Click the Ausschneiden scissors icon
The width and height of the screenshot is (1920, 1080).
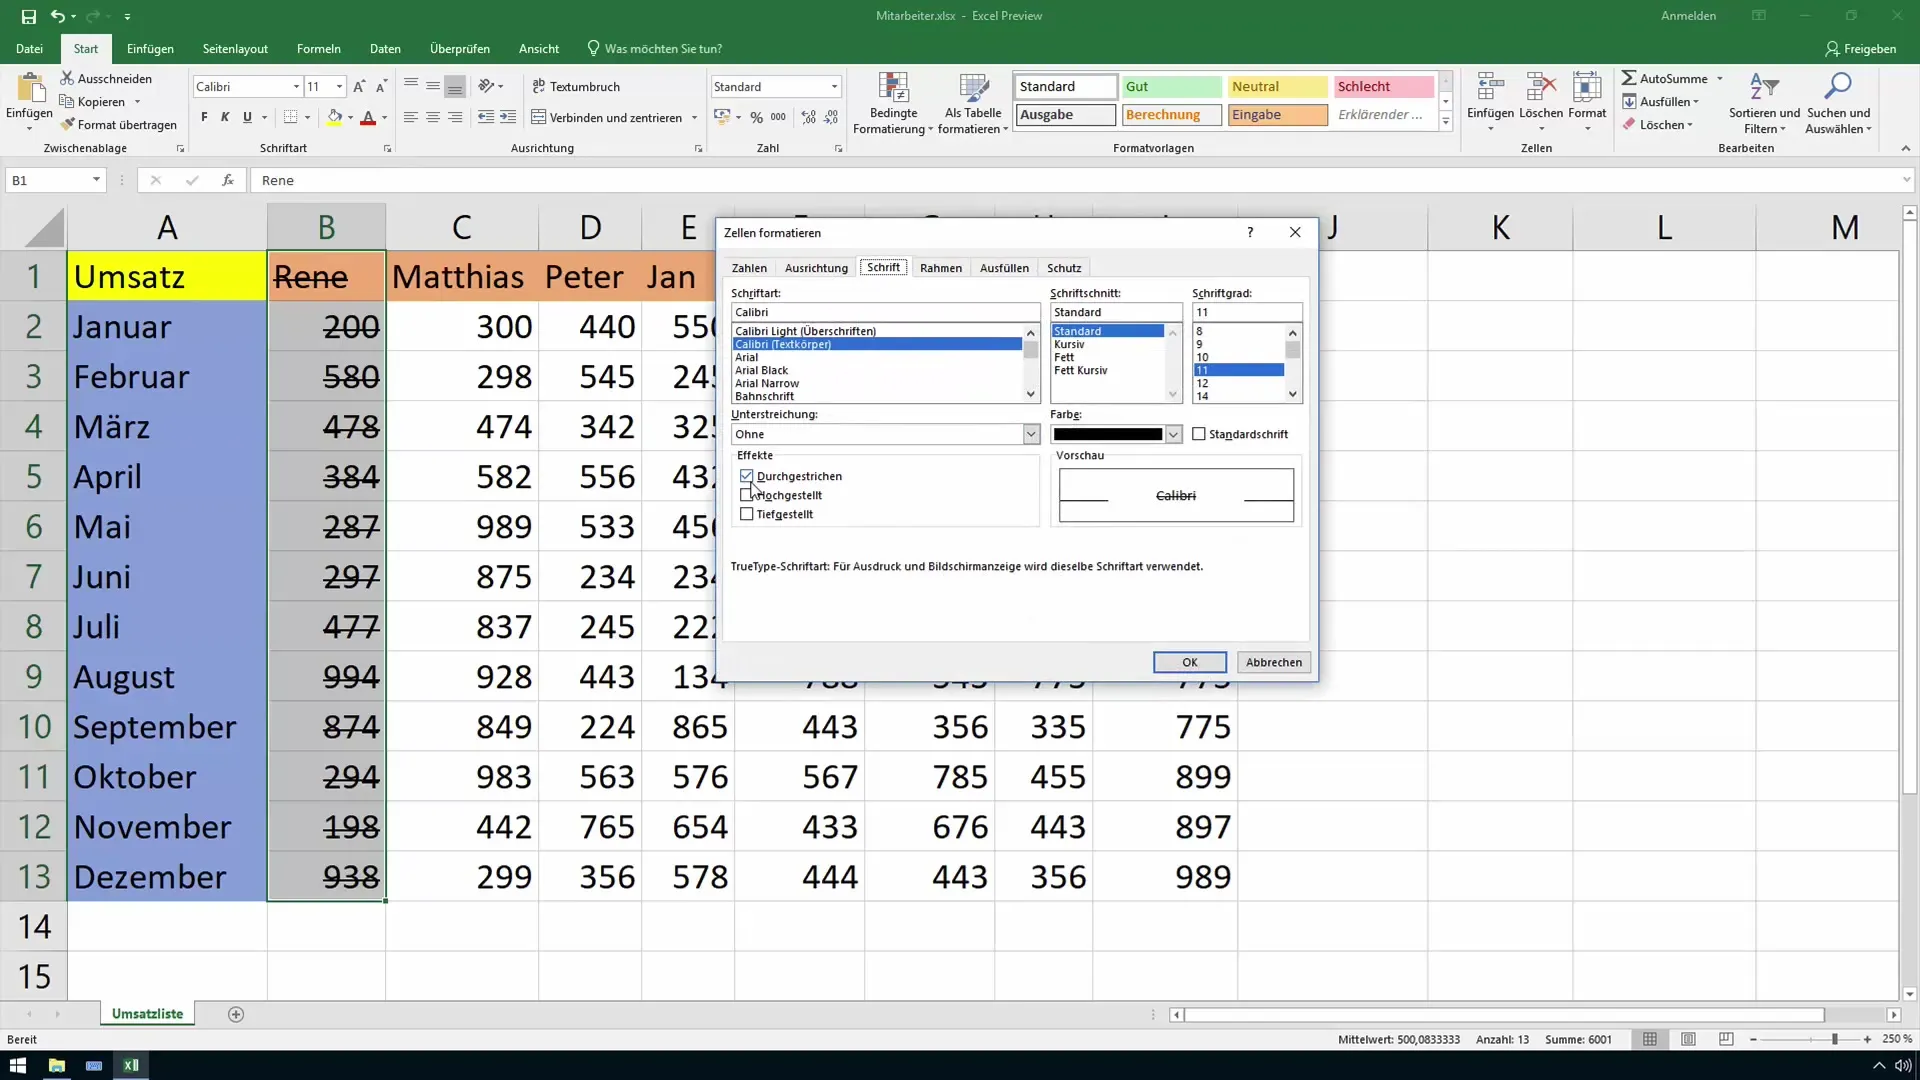(x=67, y=78)
